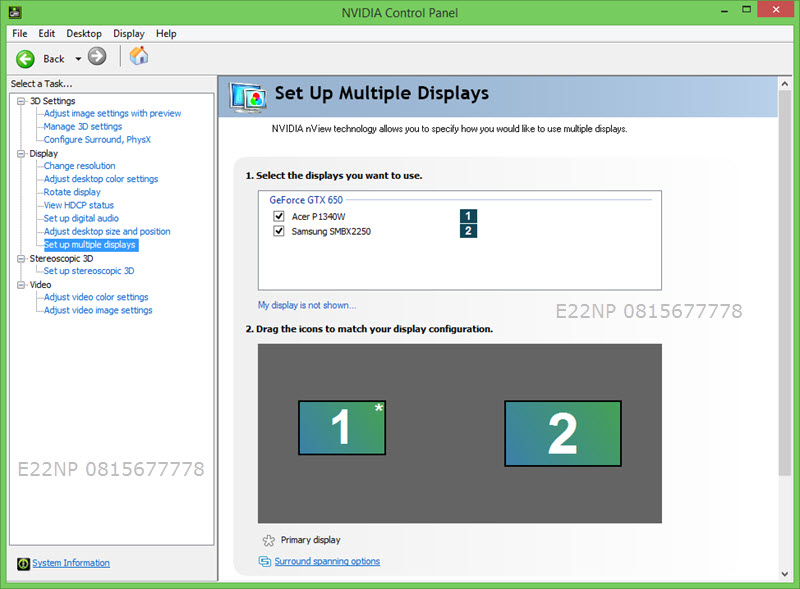Open Adjust video color settings
The width and height of the screenshot is (800, 589).
tap(96, 297)
